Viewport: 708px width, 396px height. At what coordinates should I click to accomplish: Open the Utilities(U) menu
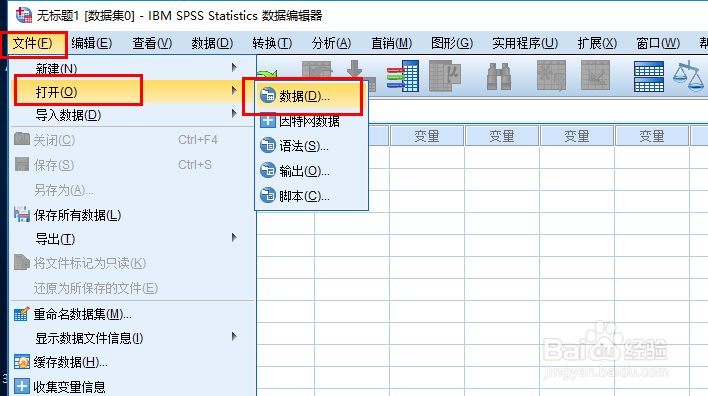pyautogui.click(x=525, y=44)
